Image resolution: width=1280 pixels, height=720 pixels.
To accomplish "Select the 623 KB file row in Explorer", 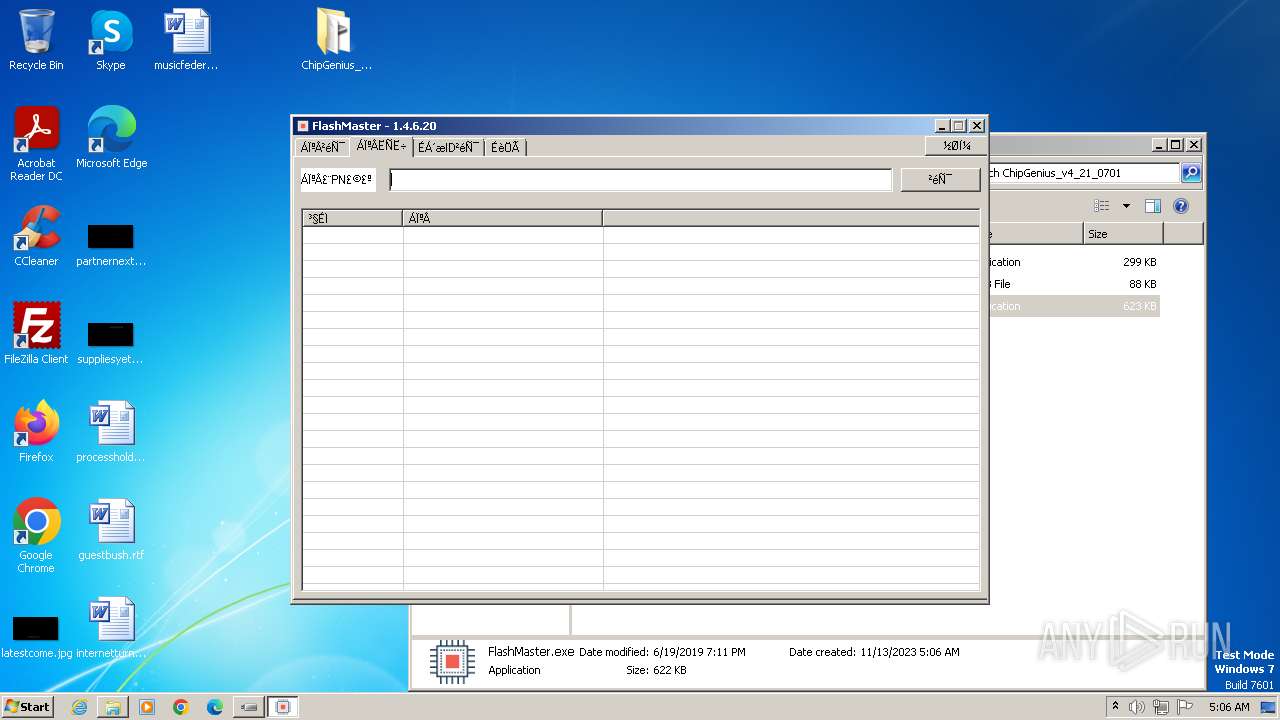I will 1074,306.
